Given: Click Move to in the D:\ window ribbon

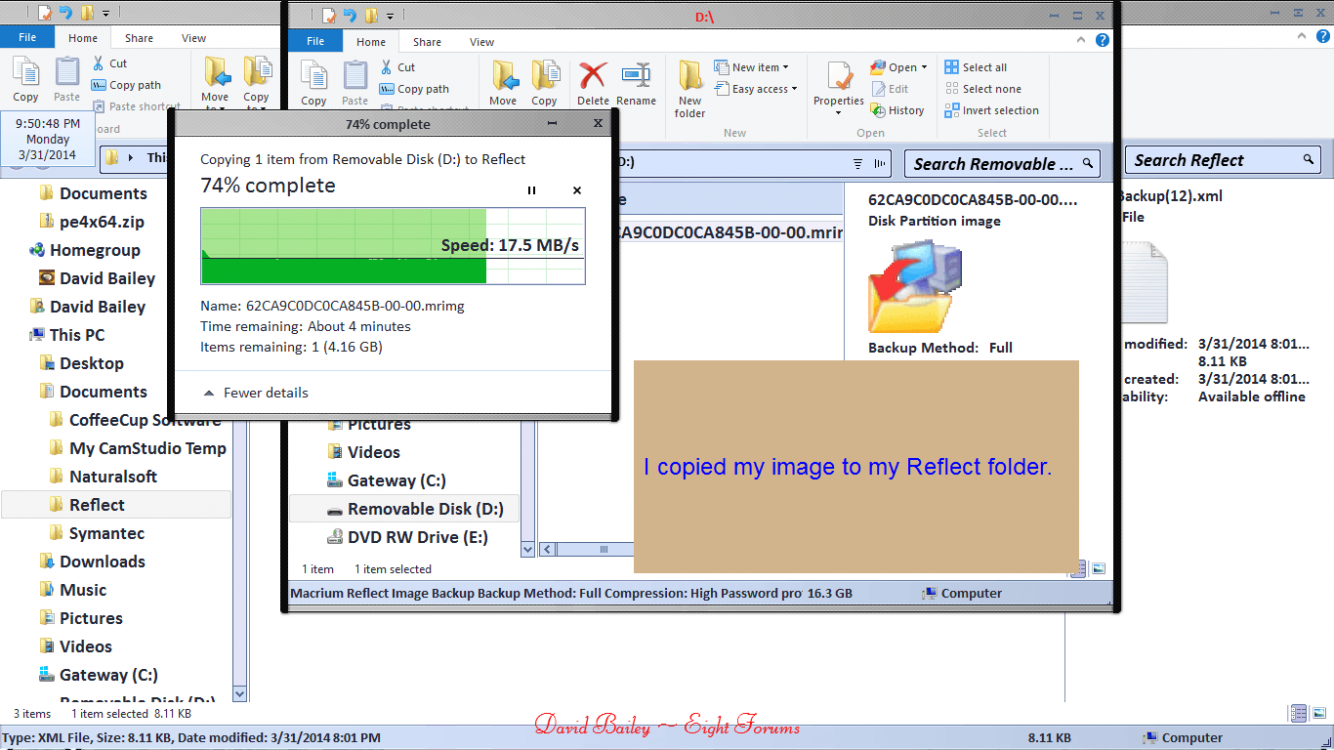Looking at the screenshot, I should pyautogui.click(x=504, y=84).
